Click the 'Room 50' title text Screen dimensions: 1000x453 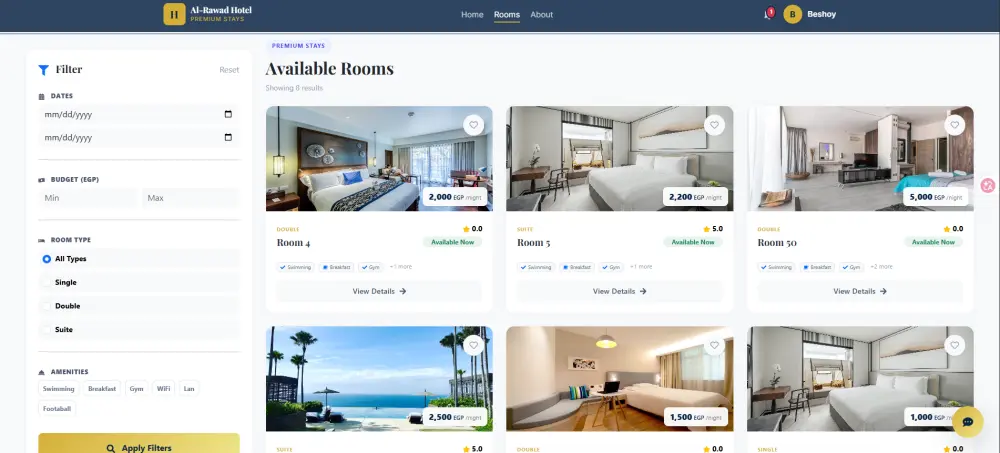coord(777,242)
